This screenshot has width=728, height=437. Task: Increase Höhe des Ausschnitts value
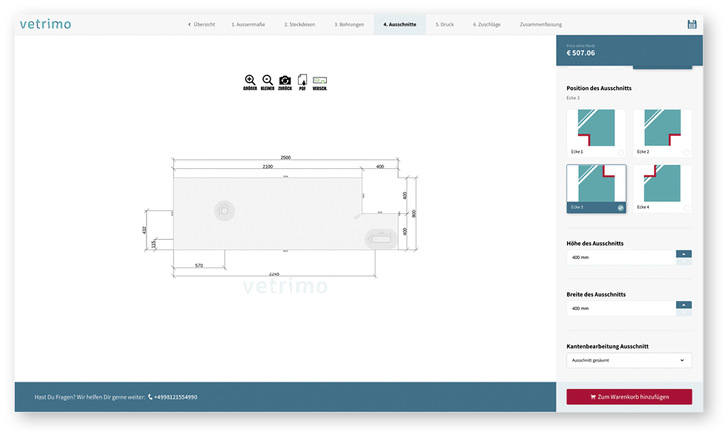point(684,254)
